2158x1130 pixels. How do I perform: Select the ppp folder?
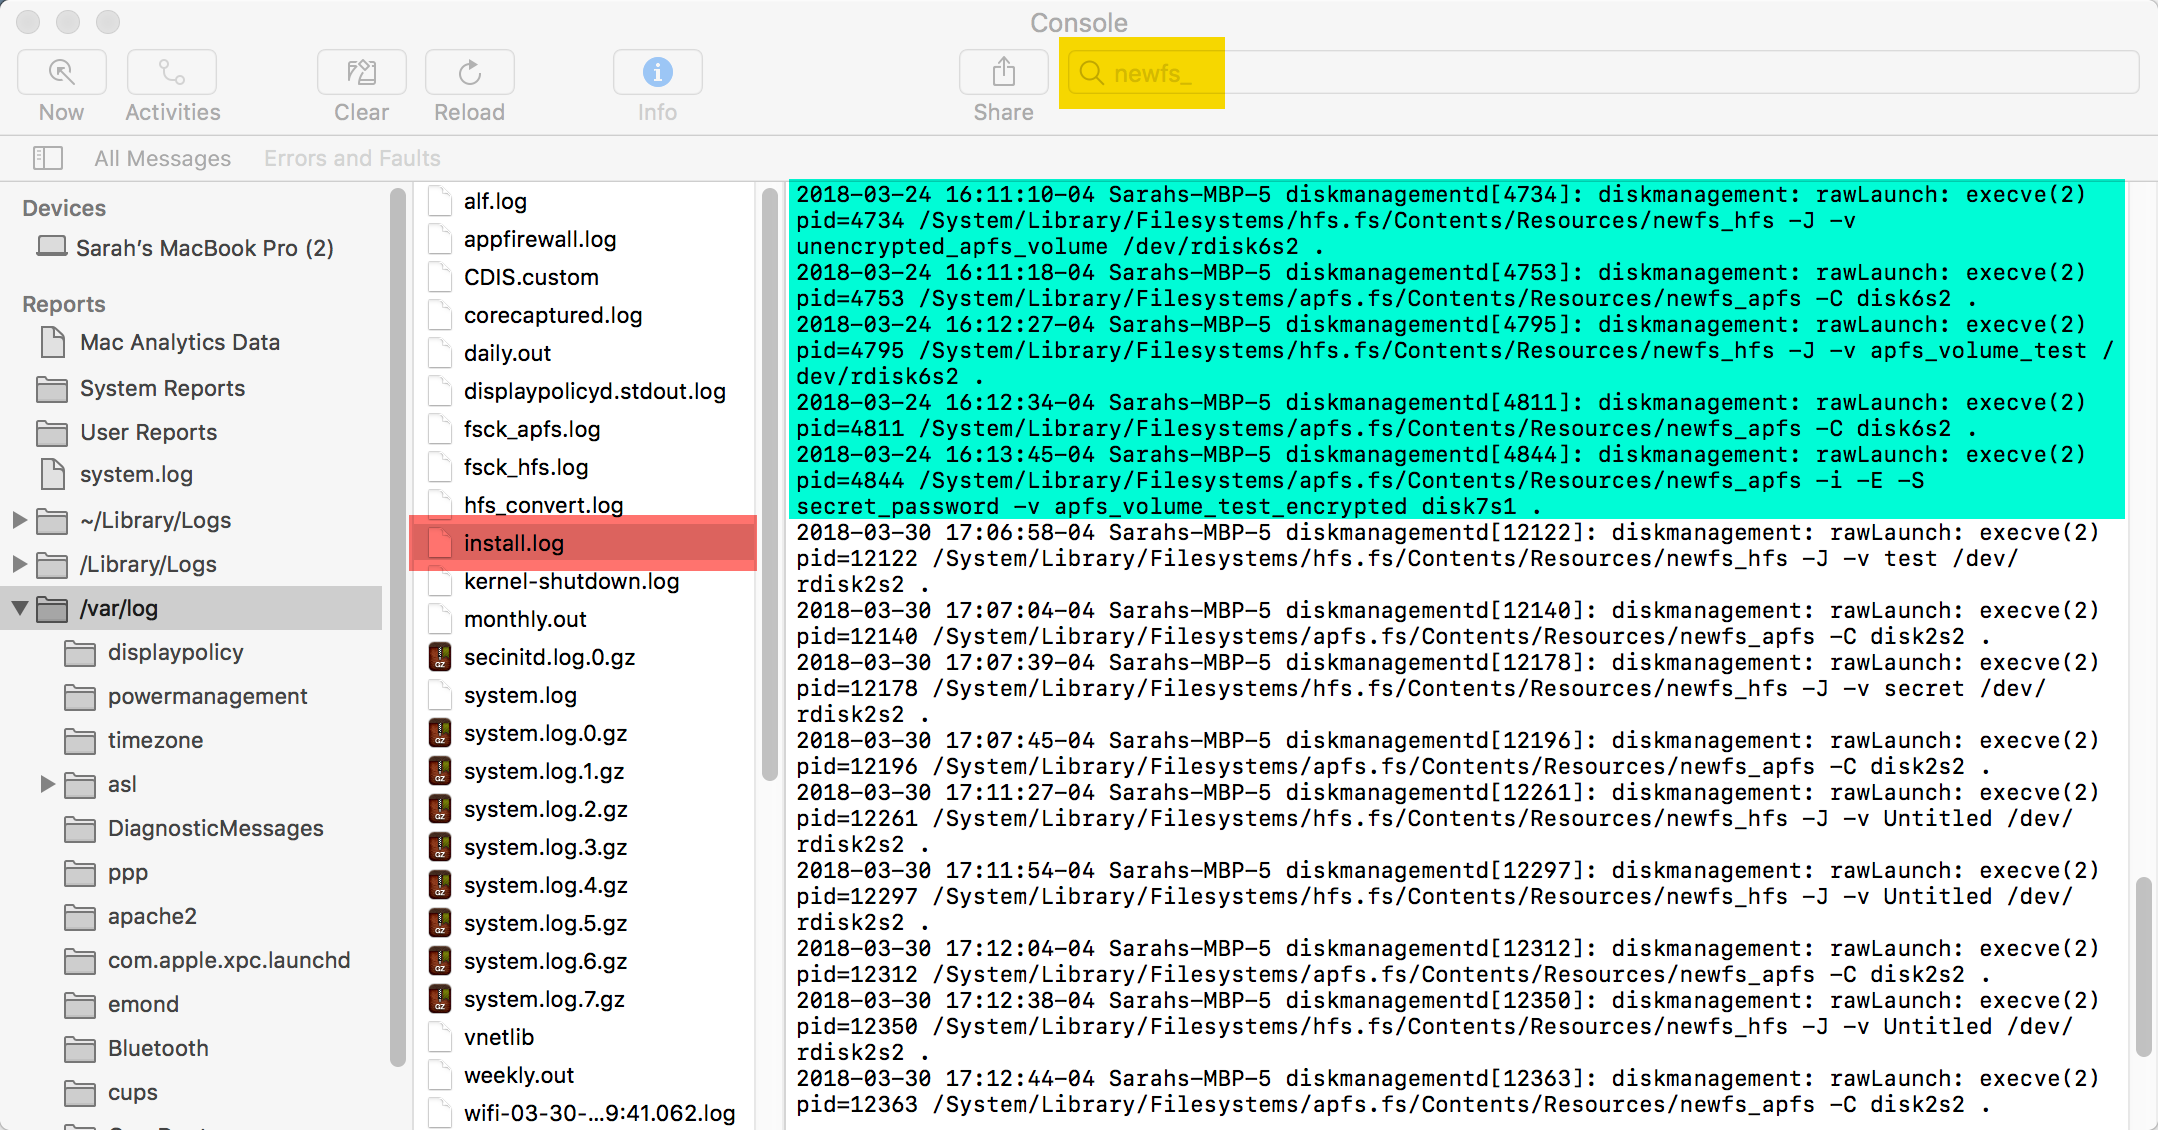(106, 872)
